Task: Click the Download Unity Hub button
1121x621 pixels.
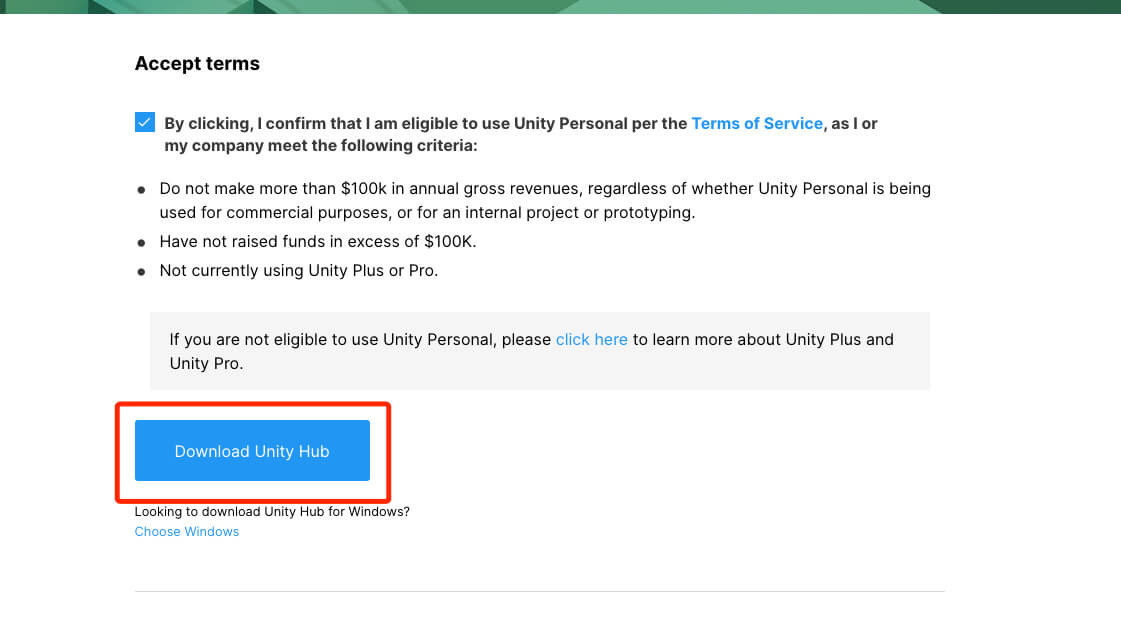Action: pyautogui.click(x=252, y=451)
